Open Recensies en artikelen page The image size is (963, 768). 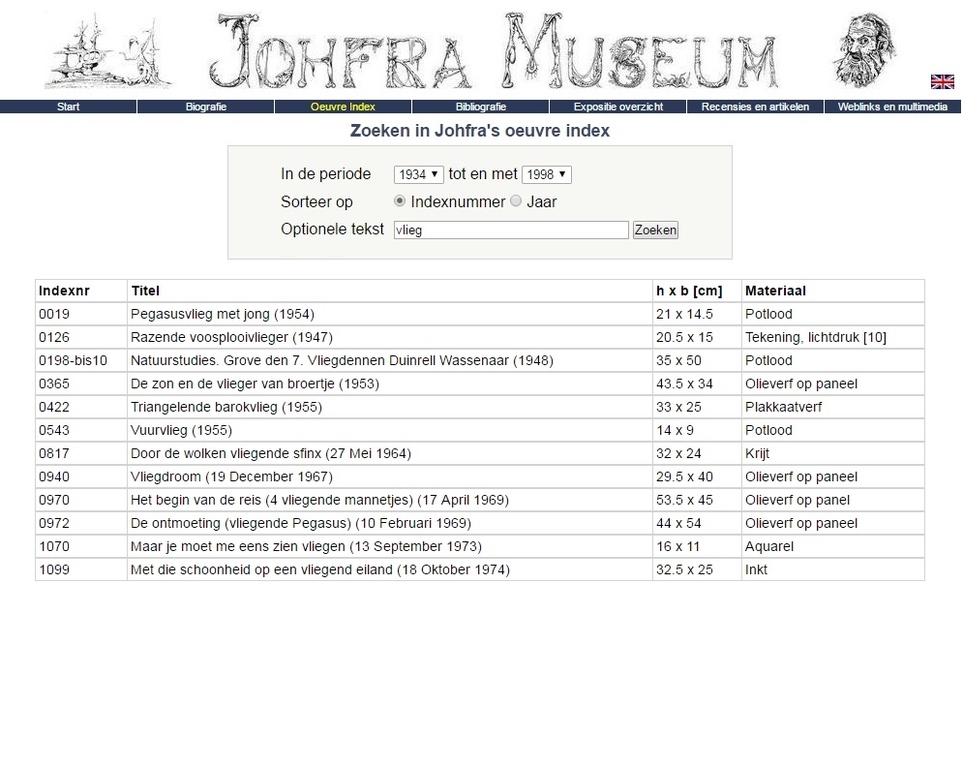click(x=755, y=107)
